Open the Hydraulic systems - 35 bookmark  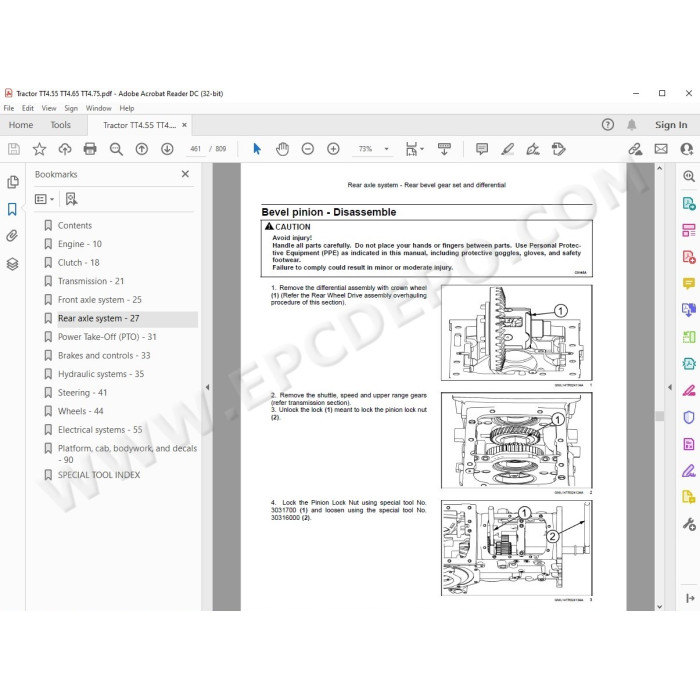(x=101, y=374)
